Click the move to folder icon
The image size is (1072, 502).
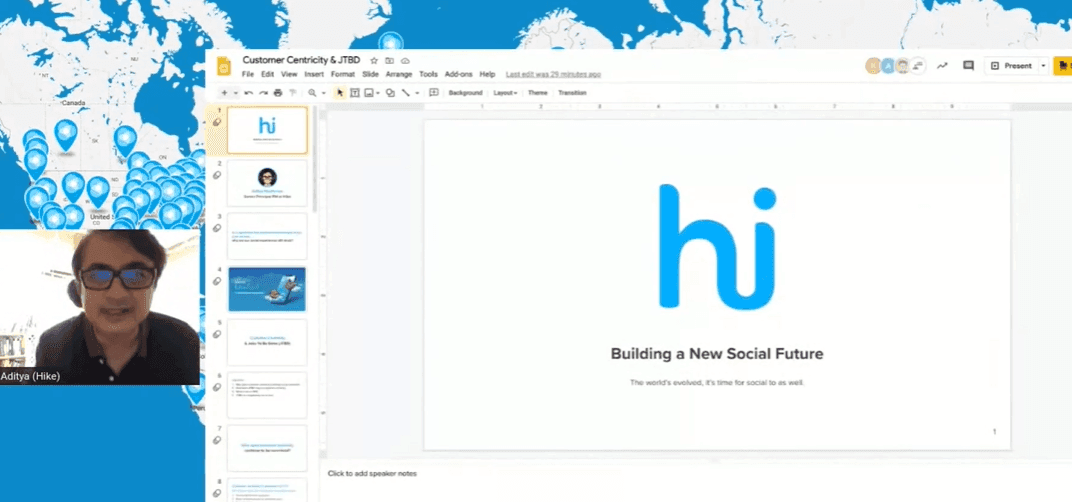tap(389, 61)
